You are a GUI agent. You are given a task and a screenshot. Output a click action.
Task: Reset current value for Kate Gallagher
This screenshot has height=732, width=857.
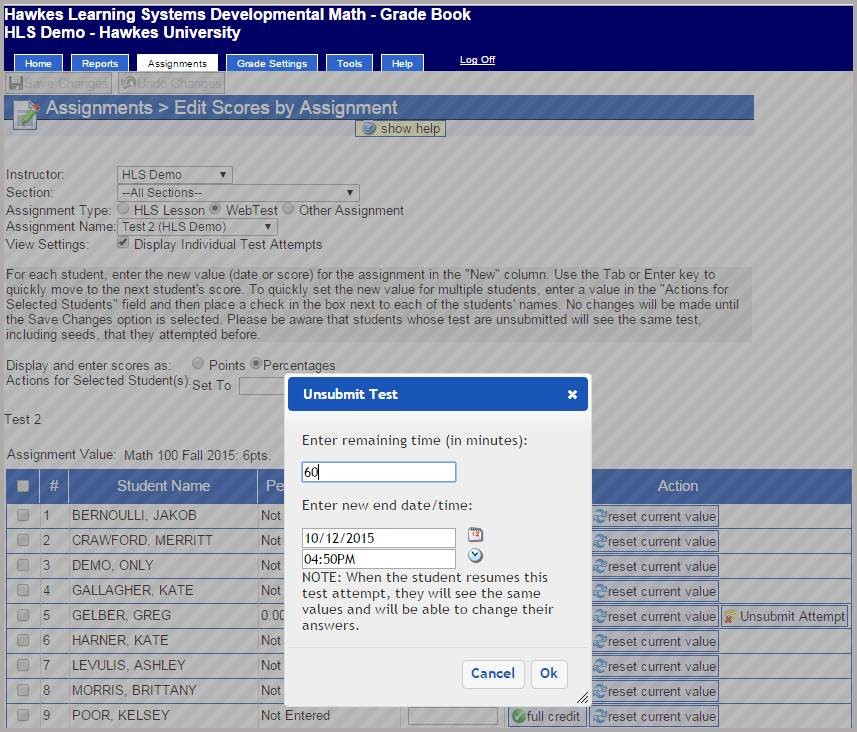tap(654, 591)
